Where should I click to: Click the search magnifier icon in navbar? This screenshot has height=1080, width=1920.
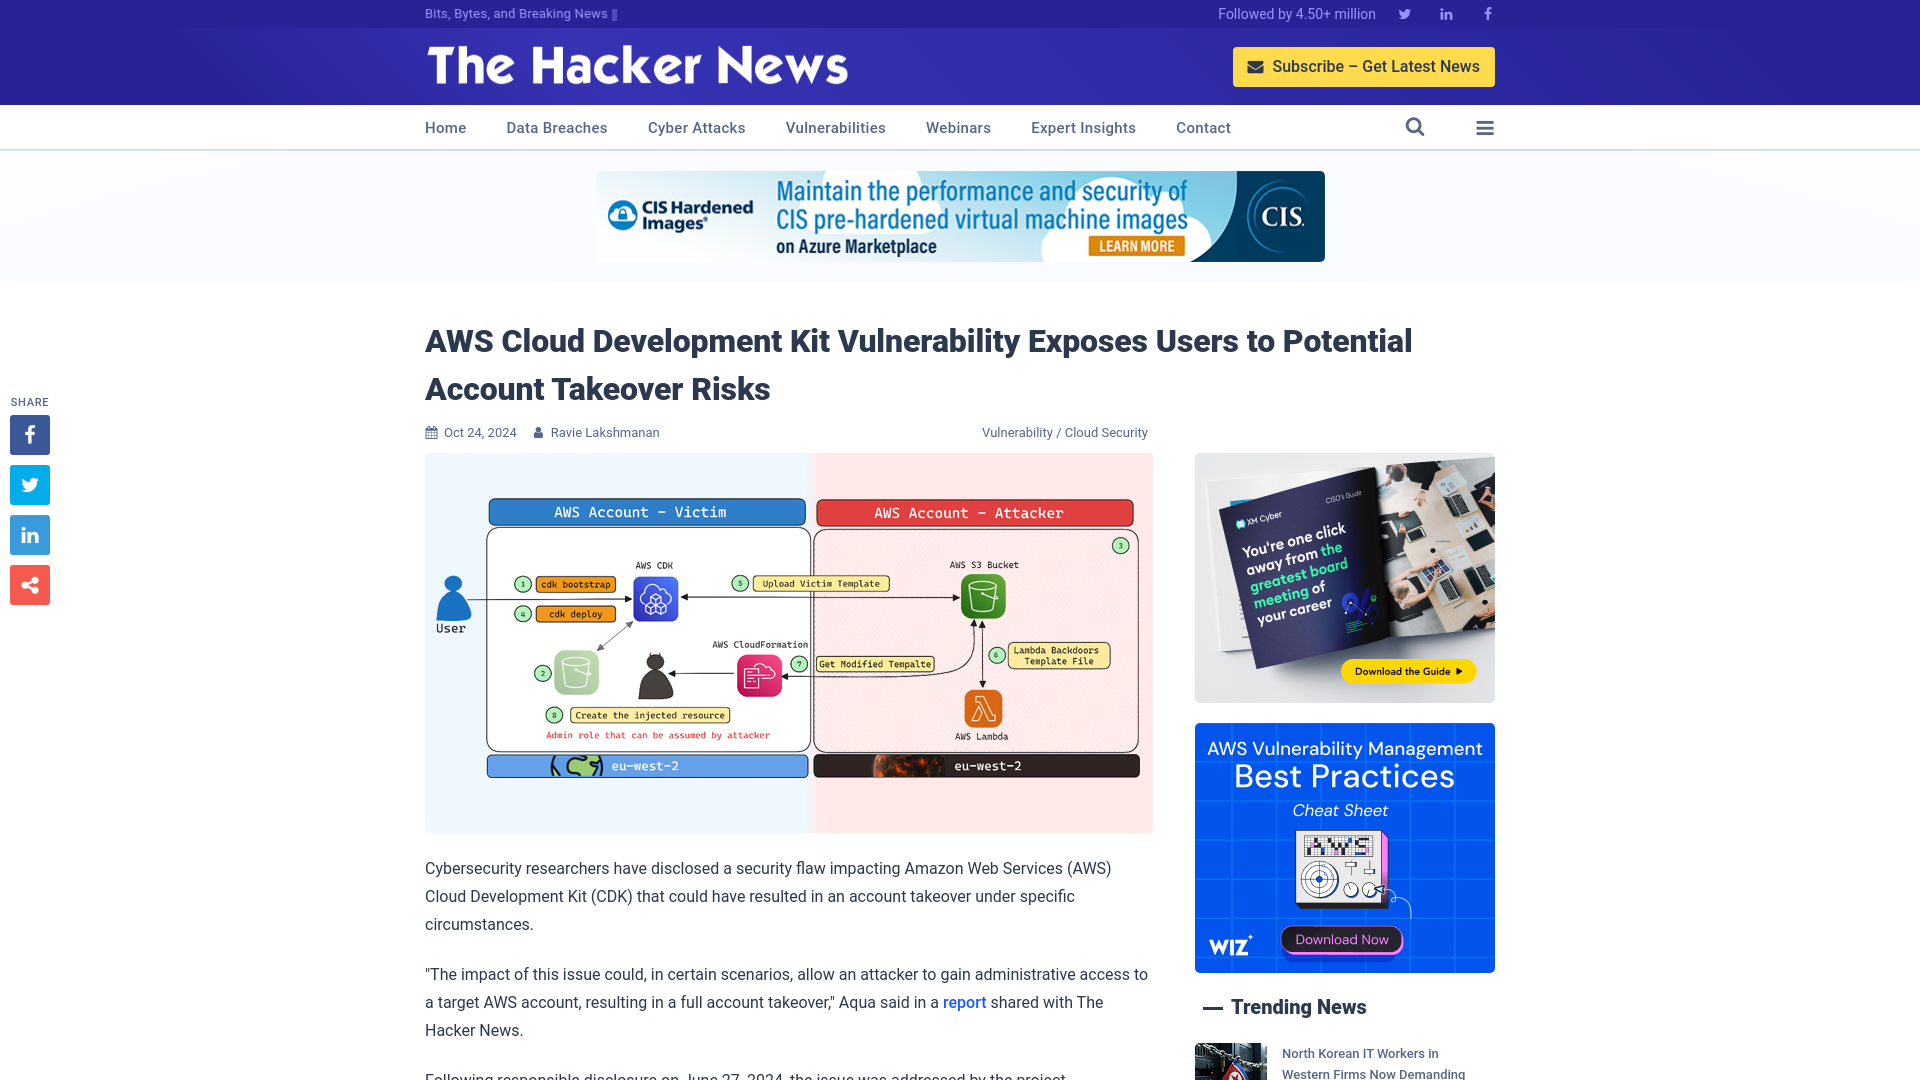(x=1414, y=127)
